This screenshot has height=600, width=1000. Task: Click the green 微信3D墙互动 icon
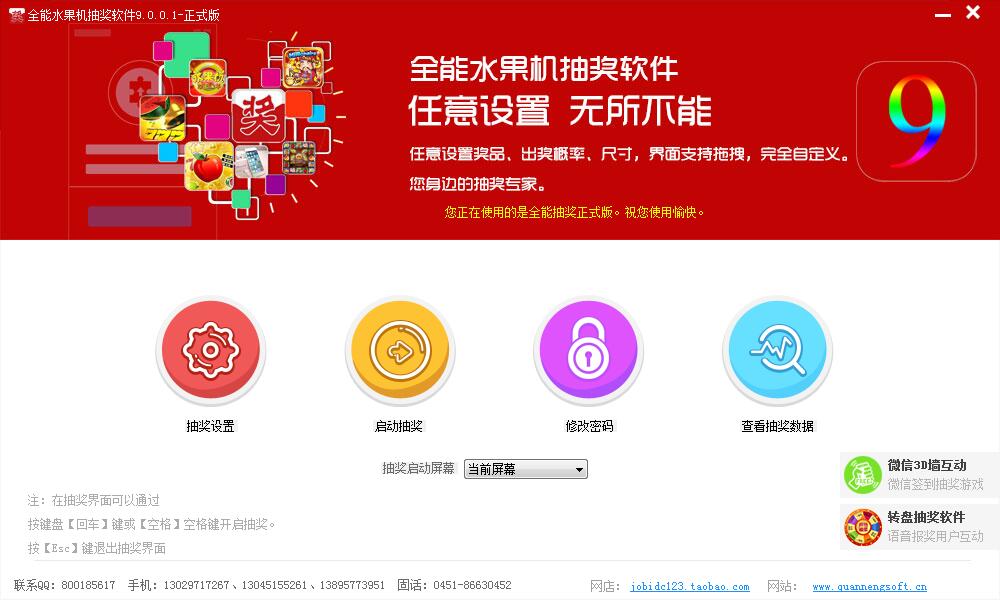tap(862, 475)
